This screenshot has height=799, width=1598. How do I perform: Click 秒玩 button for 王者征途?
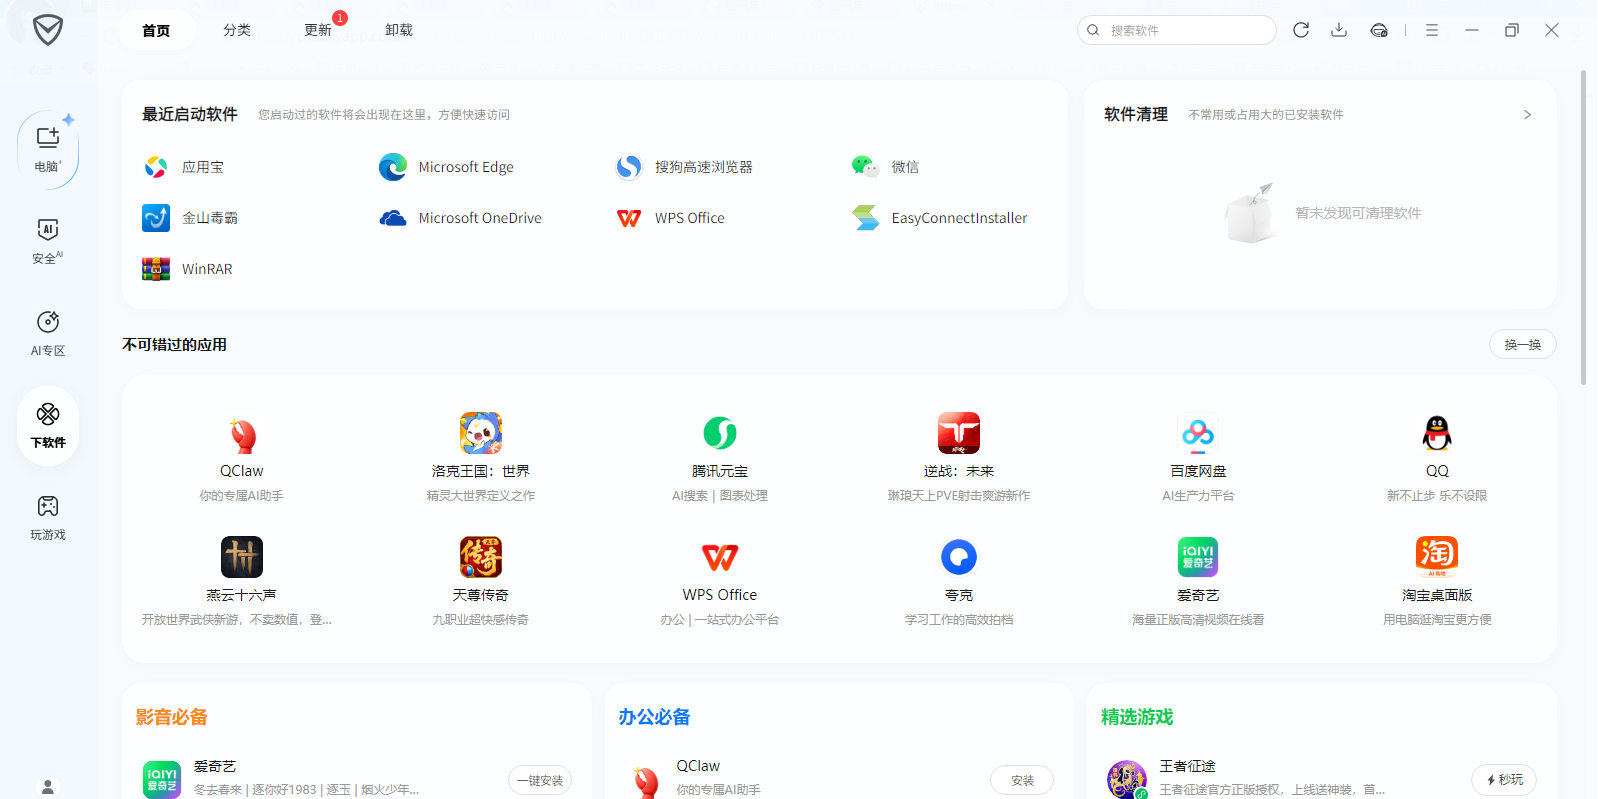1503,780
